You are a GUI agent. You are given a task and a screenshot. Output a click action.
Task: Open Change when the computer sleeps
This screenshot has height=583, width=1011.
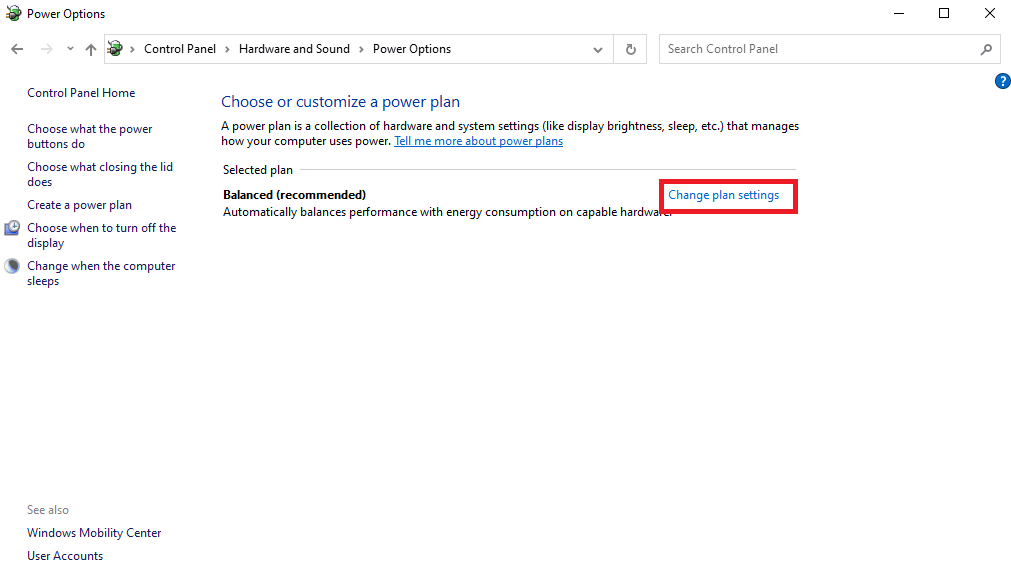pyautogui.click(x=101, y=273)
